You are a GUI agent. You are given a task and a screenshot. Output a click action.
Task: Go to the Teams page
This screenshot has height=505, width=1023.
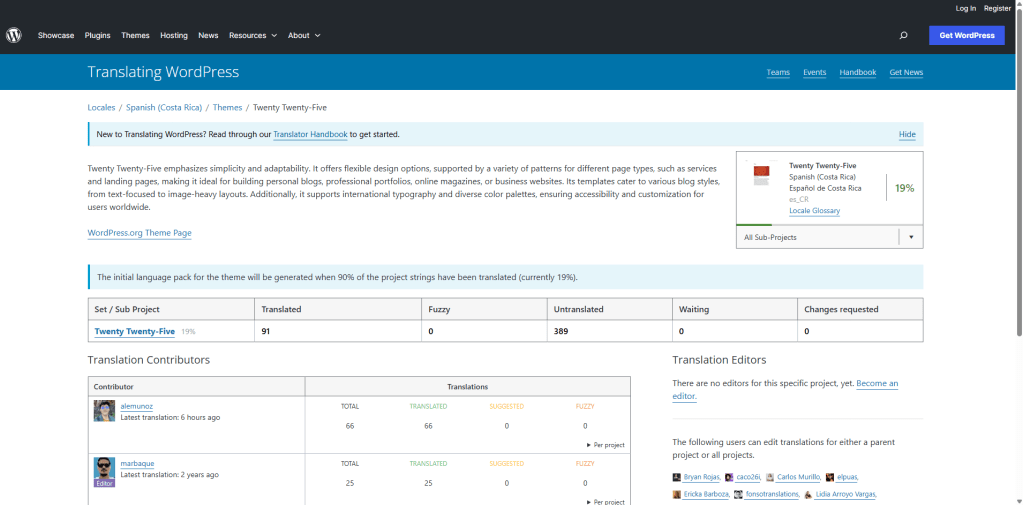coord(778,72)
